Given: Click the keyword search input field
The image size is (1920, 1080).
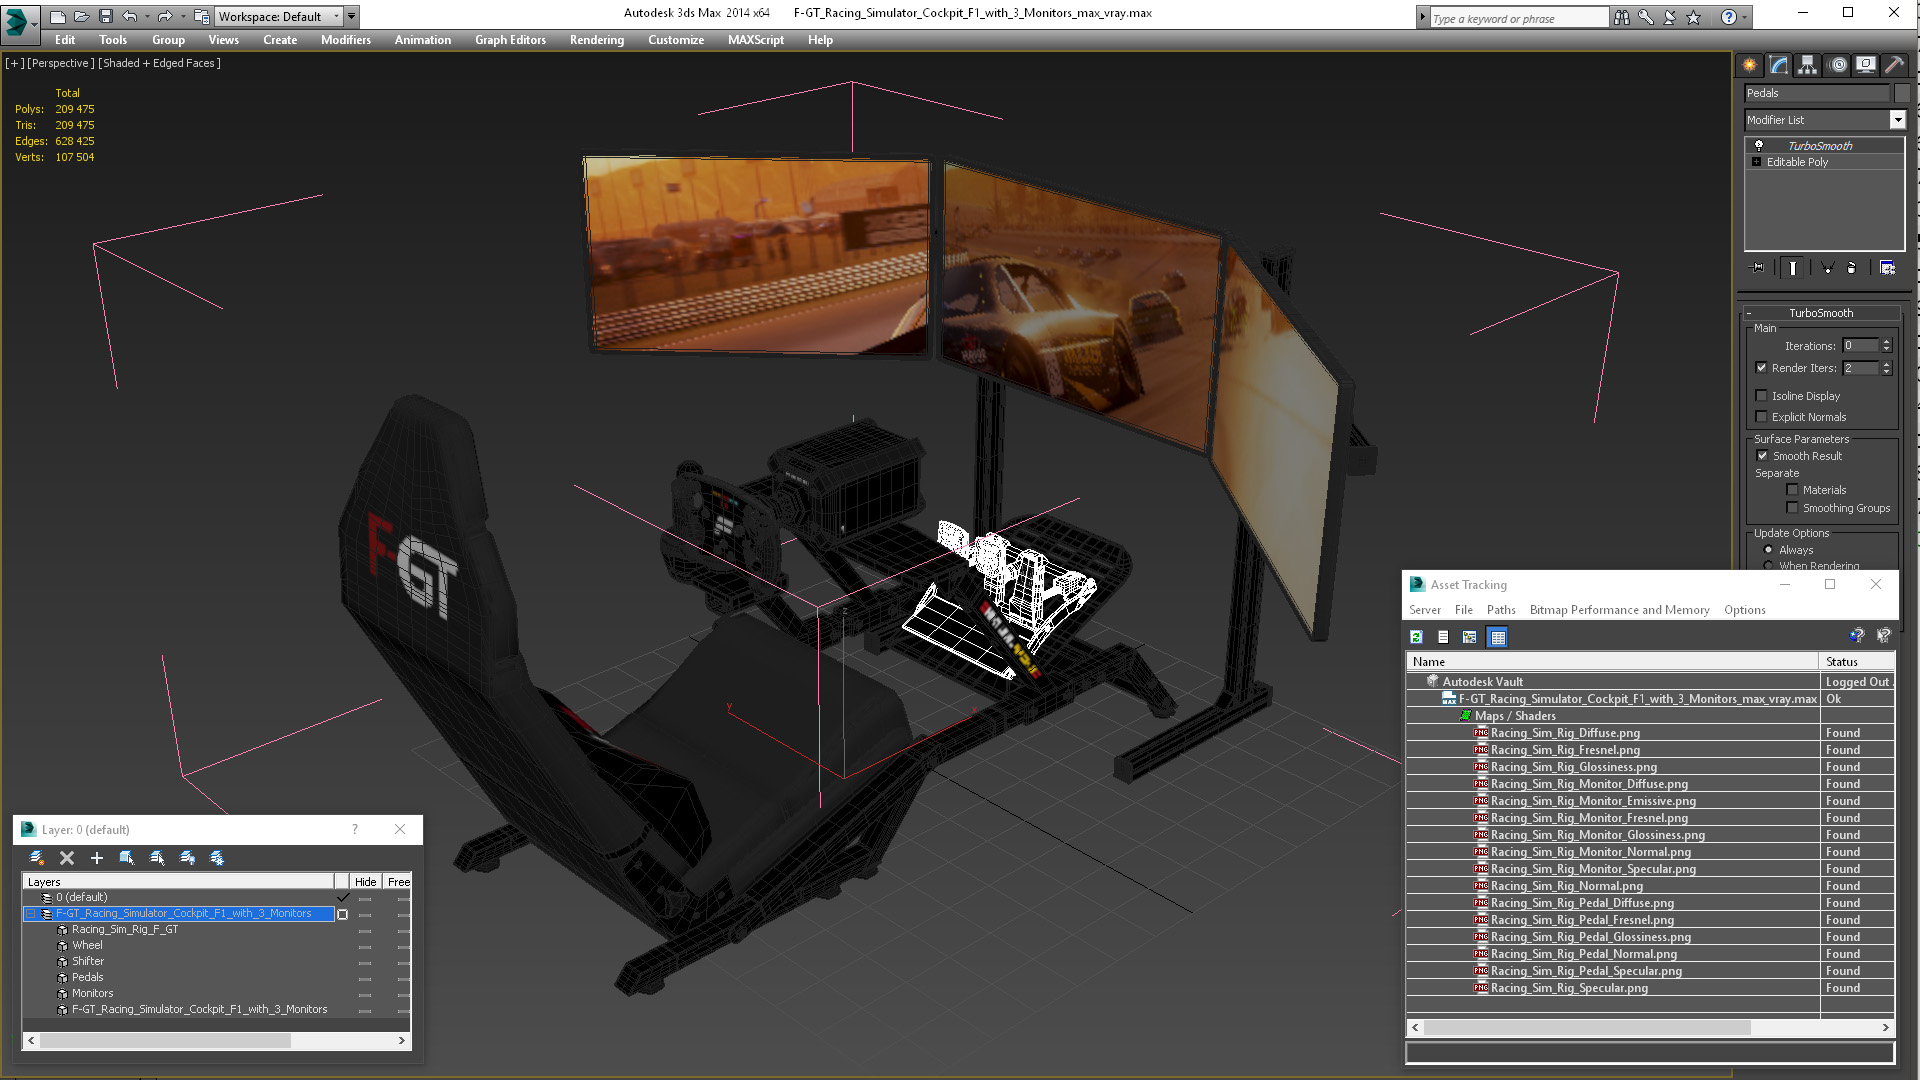Looking at the screenshot, I should click(x=1518, y=18).
